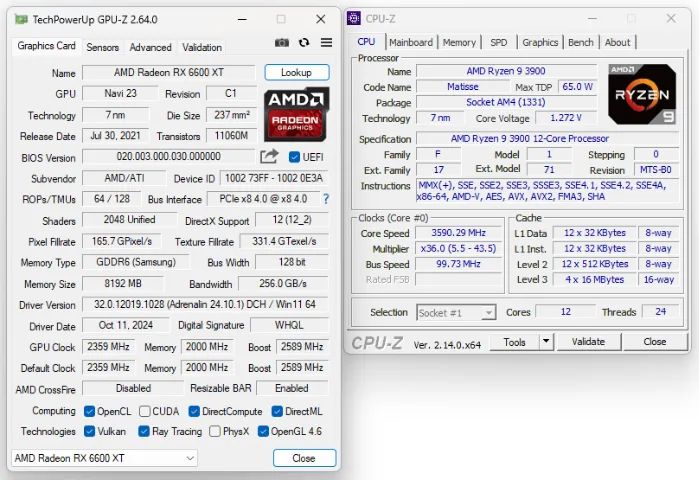Toggle the CUDA checkbox
The width and height of the screenshot is (699, 480).
pyautogui.click(x=144, y=411)
